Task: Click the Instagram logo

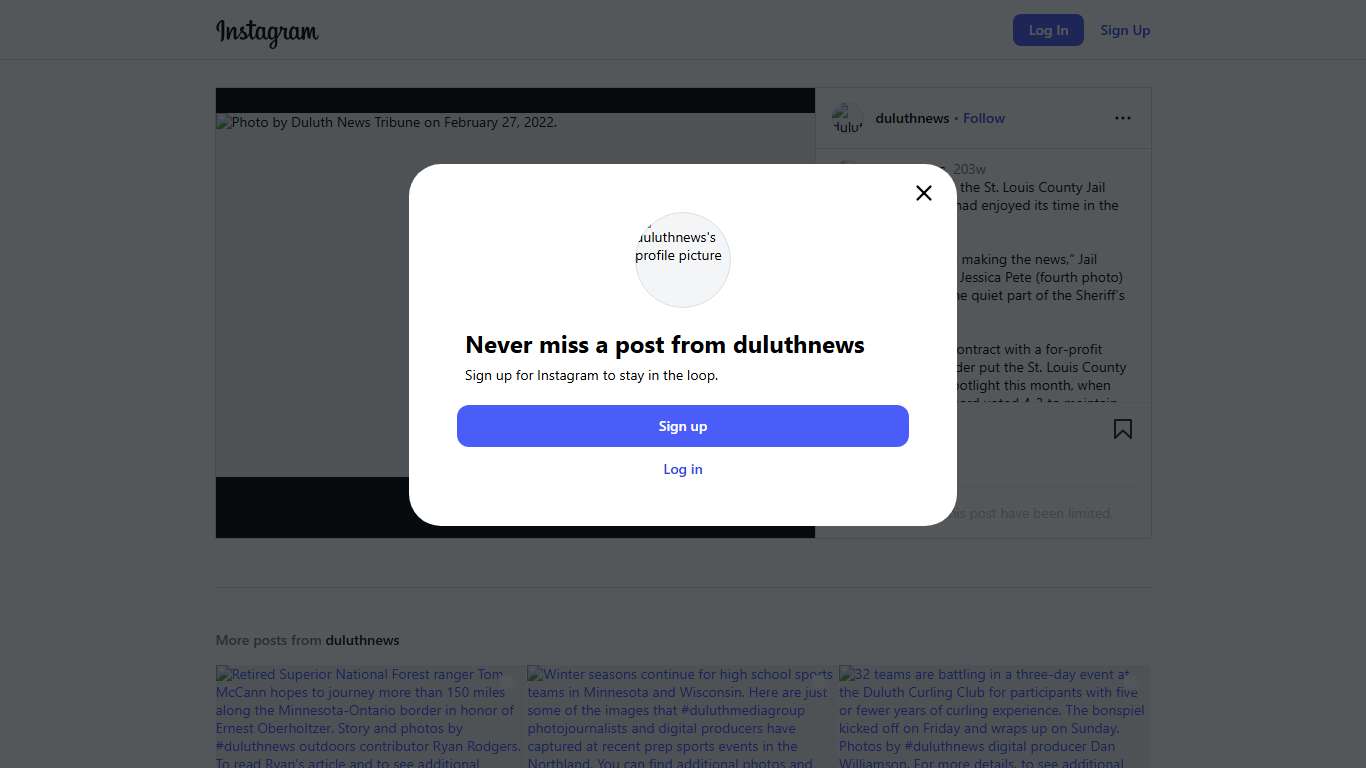Action: [x=267, y=31]
